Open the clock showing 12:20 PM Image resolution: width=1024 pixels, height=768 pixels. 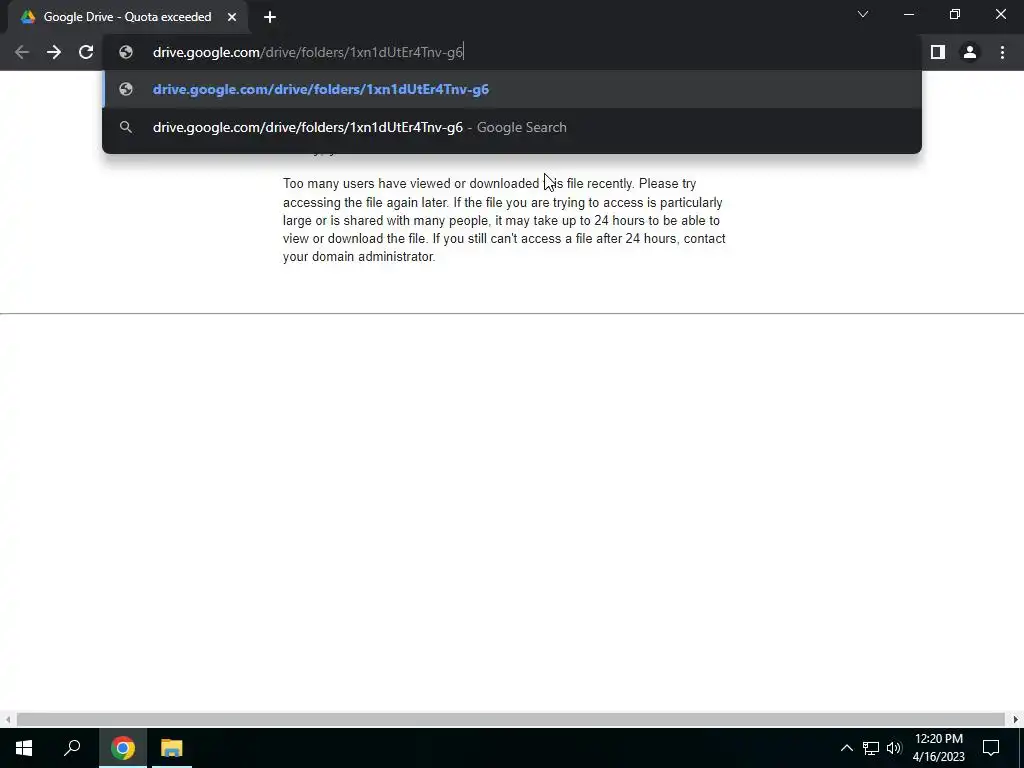point(938,748)
